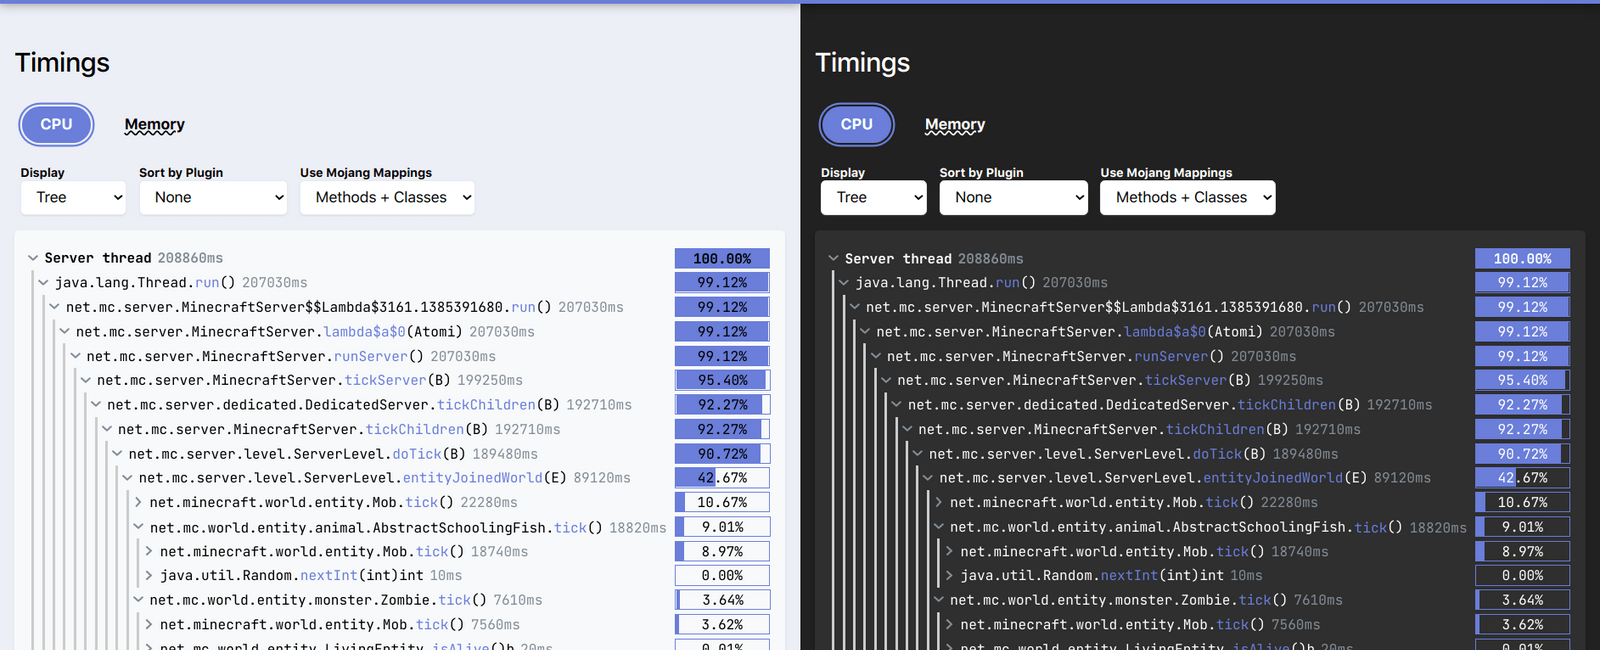Collapse Server thread node in light panel
The height and width of the screenshot is (650, 1600).
(33, 258)
